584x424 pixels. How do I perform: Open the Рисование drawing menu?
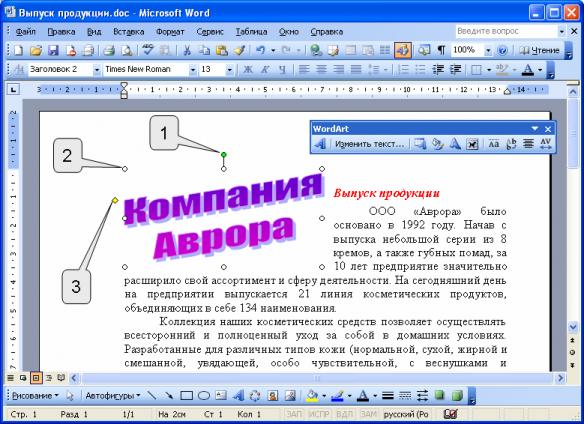coord(35,395)
